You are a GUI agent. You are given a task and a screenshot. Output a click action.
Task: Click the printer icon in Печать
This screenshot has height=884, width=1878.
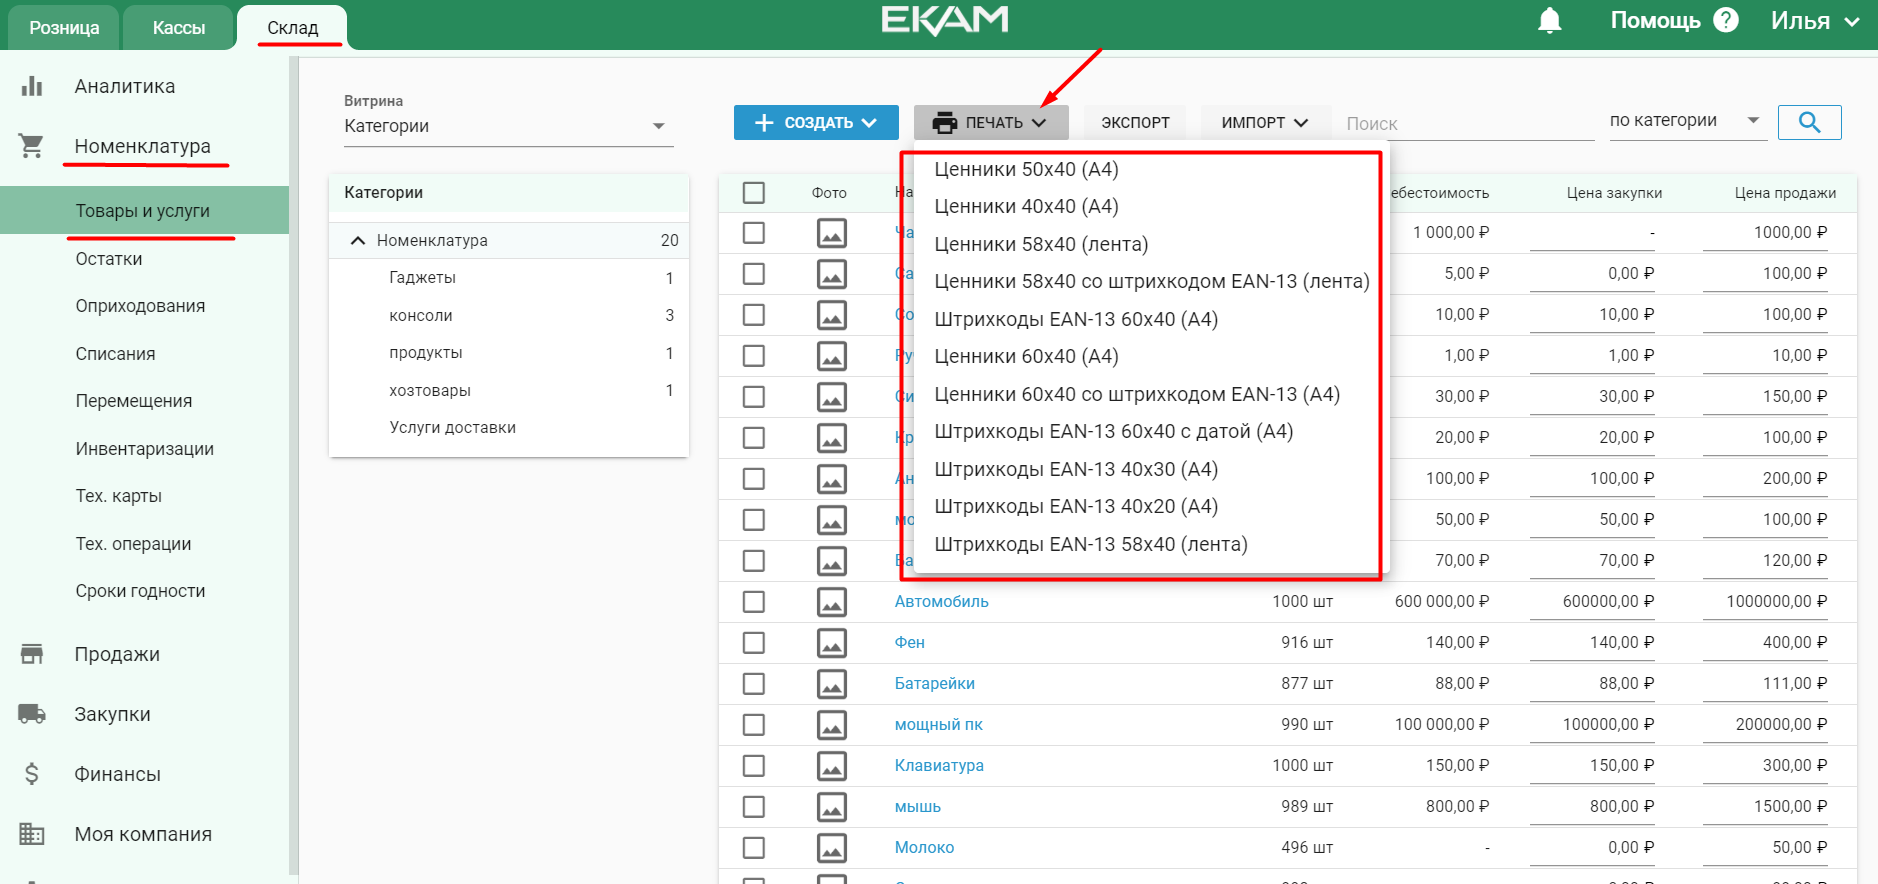tap(944, 123)
